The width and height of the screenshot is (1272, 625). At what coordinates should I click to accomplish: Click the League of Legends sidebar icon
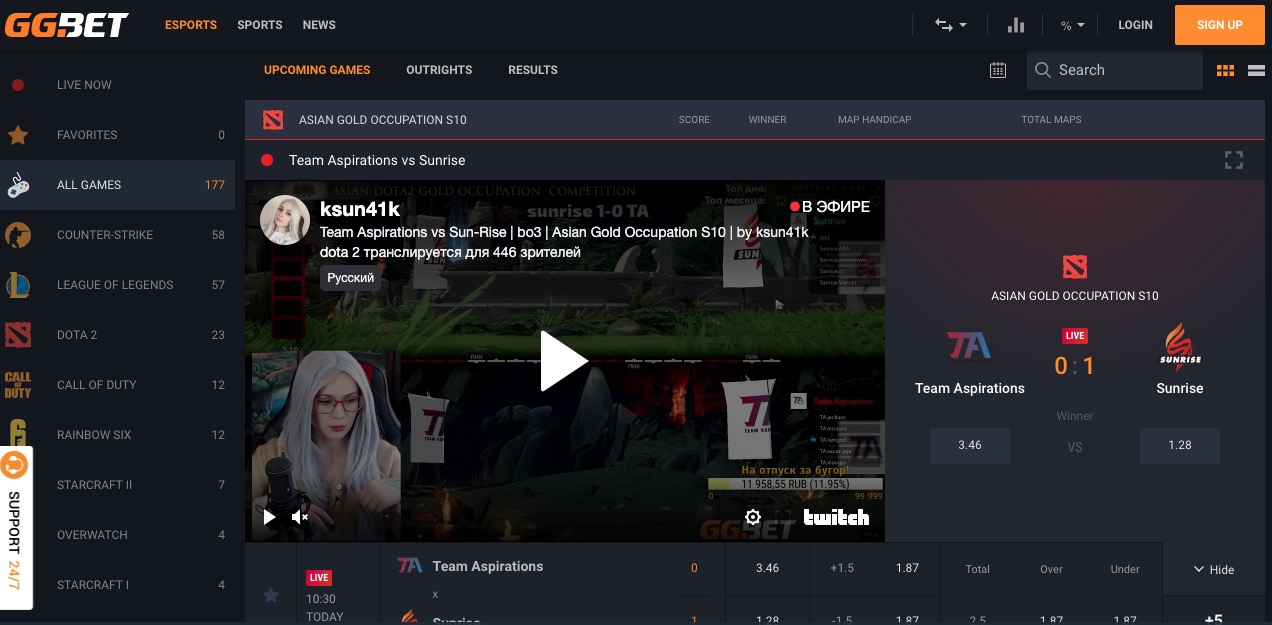pyautogui.click(x=18, y=285)
